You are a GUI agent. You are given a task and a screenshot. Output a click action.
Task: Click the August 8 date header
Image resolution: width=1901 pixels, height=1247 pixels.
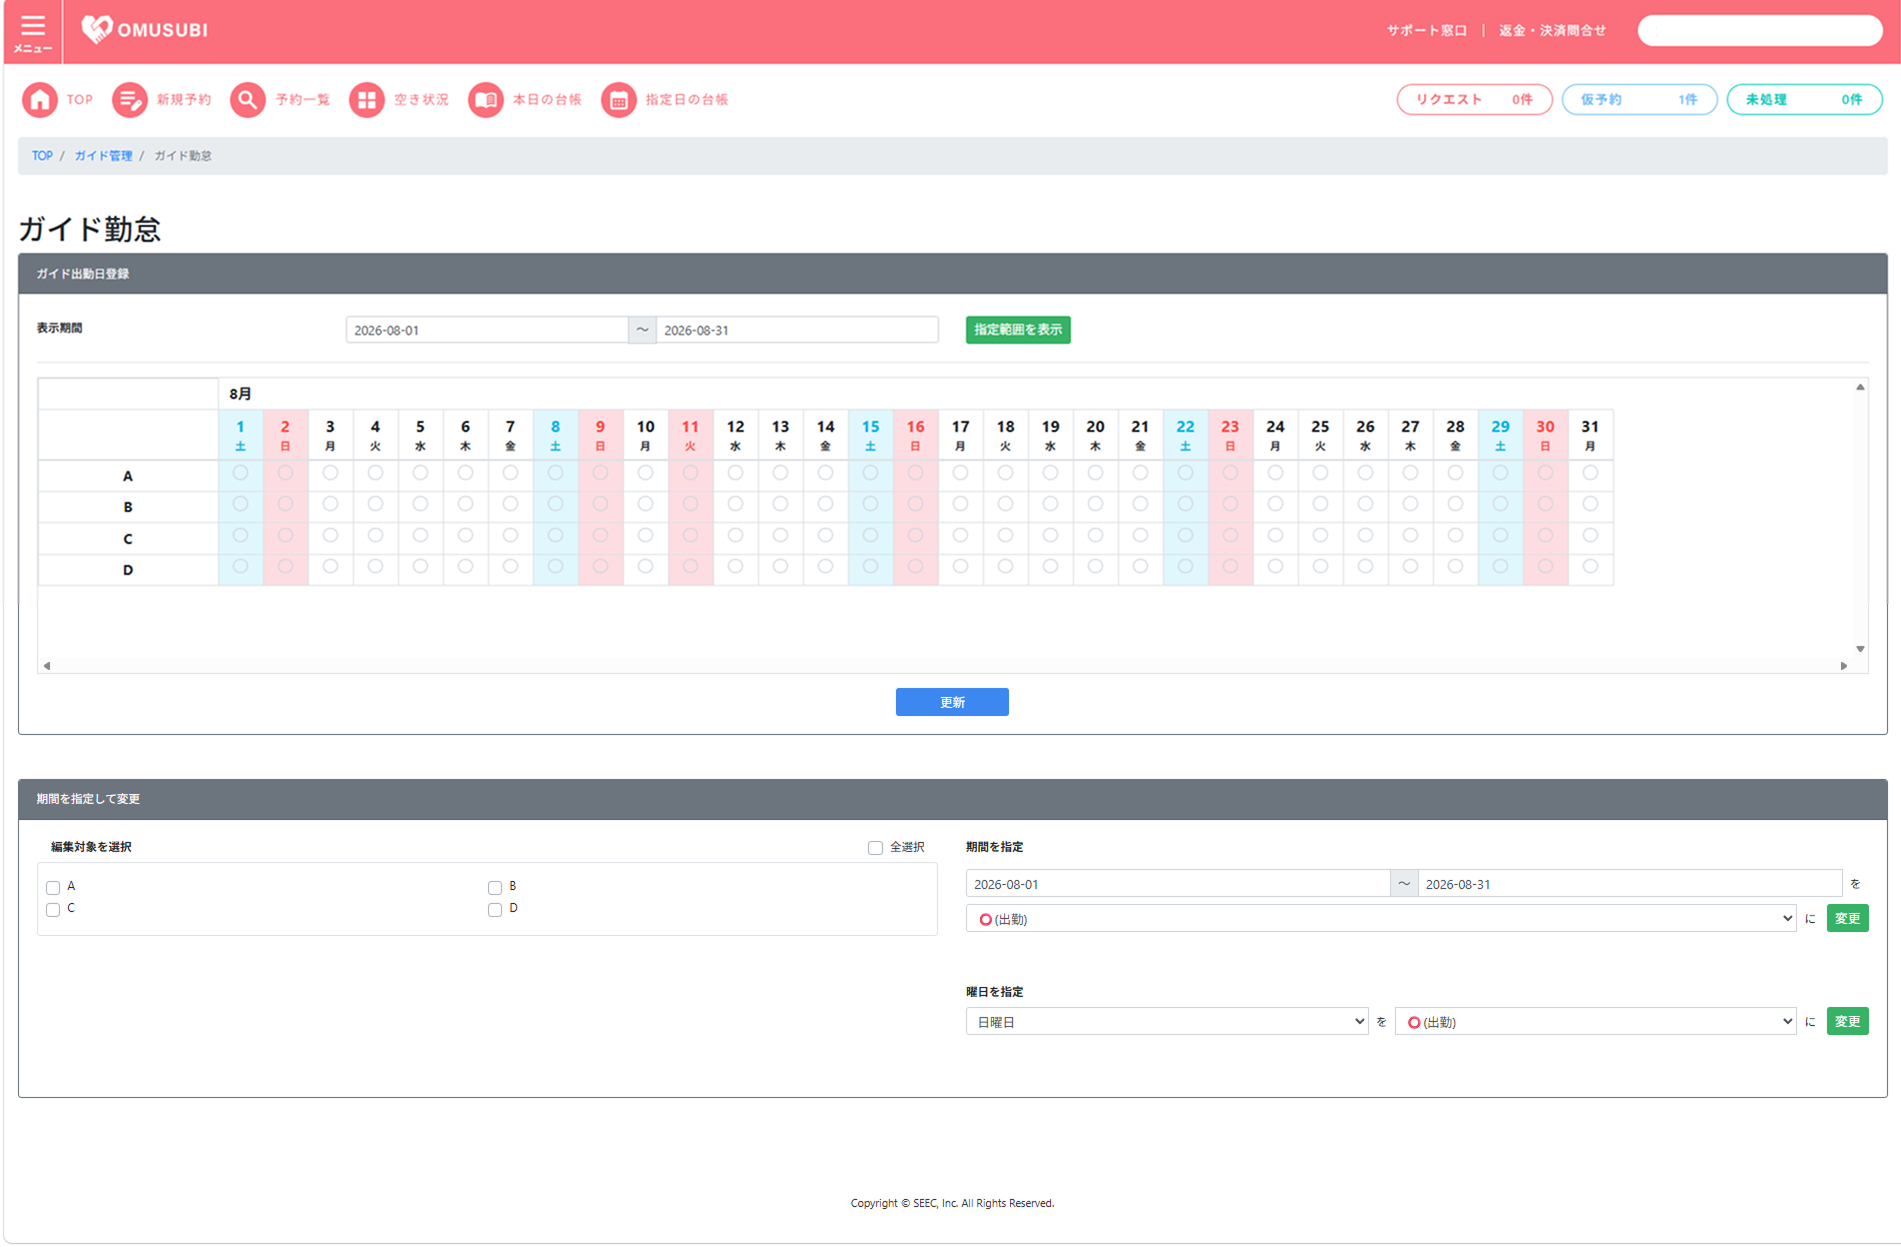coord(555,435)
